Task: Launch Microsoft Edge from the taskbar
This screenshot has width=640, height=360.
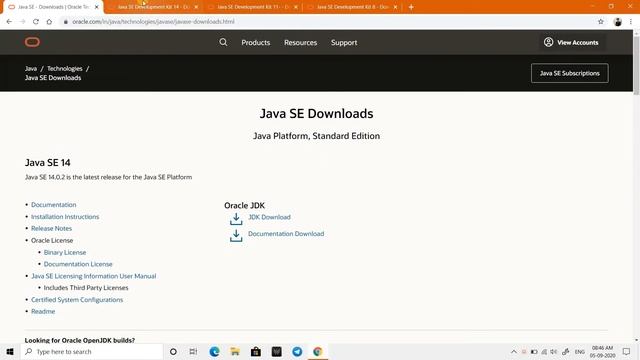Action: pyautogui.click(x=214, y=351)
